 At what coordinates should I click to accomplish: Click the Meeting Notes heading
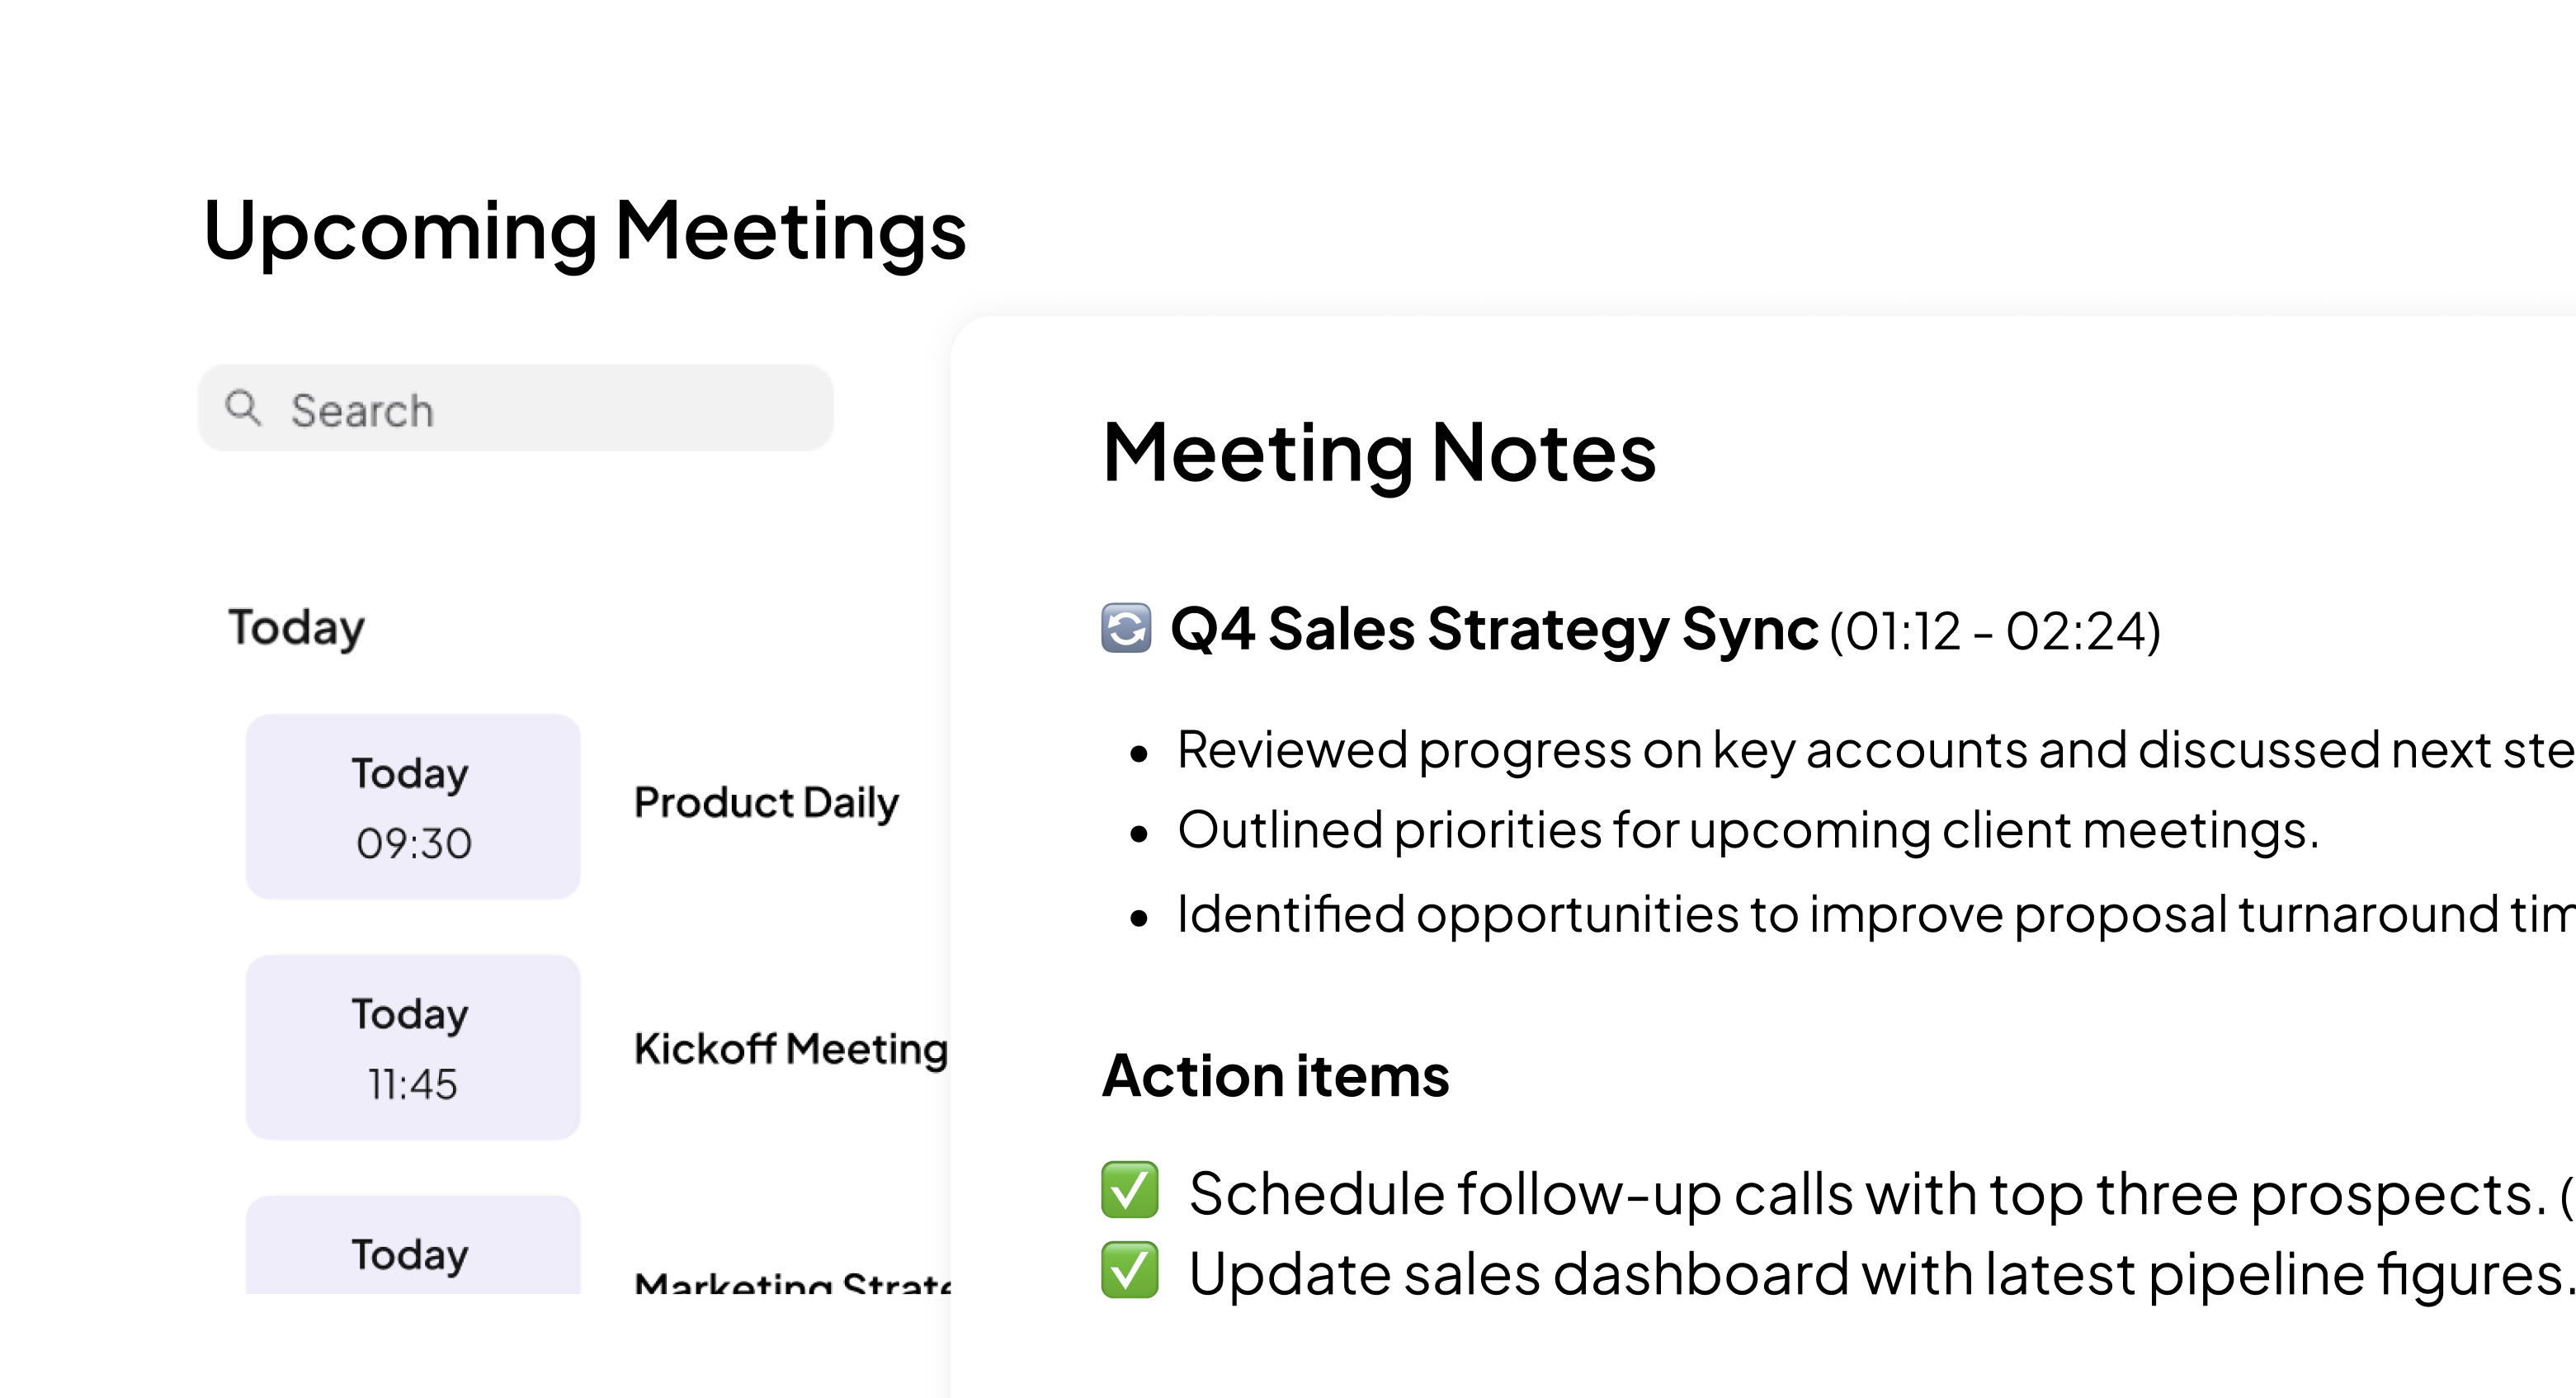click(x=1379, y=453)
